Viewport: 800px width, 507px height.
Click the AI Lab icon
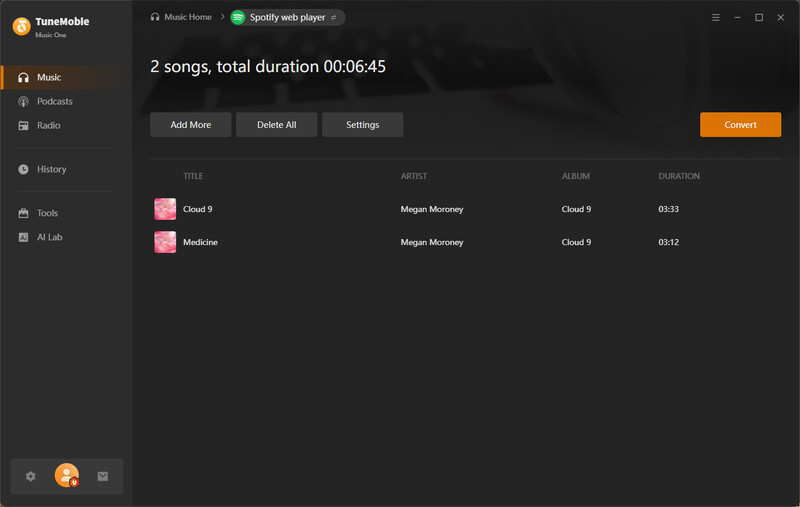[23, 237]
